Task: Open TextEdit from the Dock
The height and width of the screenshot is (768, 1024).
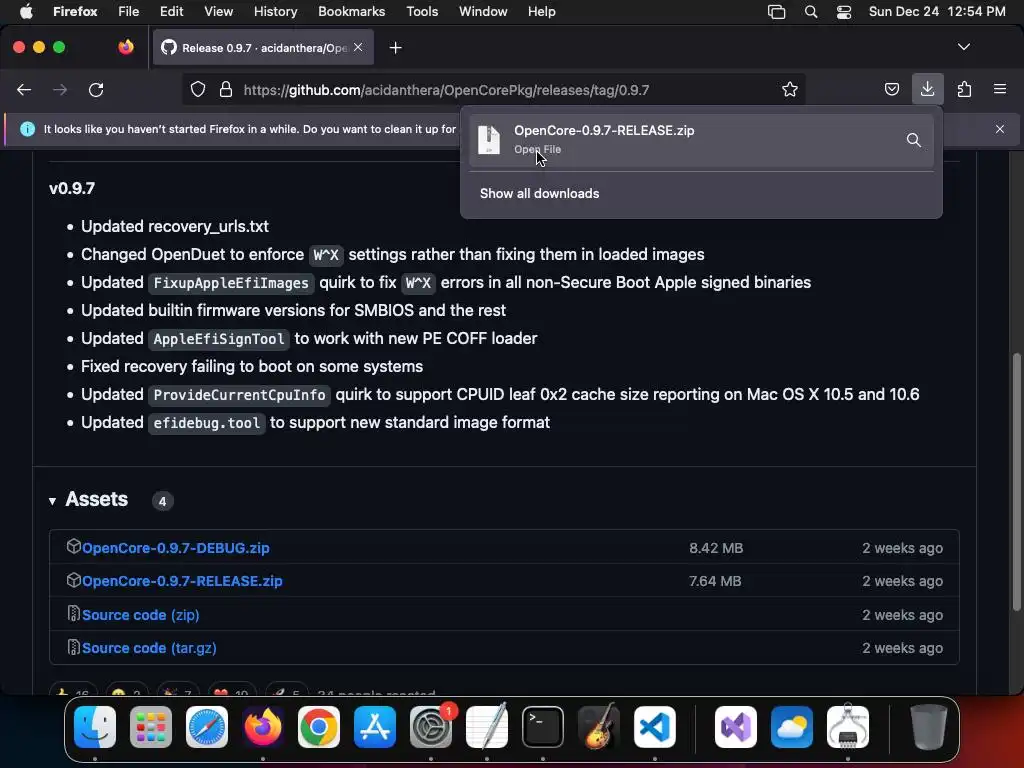Action: point(487,727)
